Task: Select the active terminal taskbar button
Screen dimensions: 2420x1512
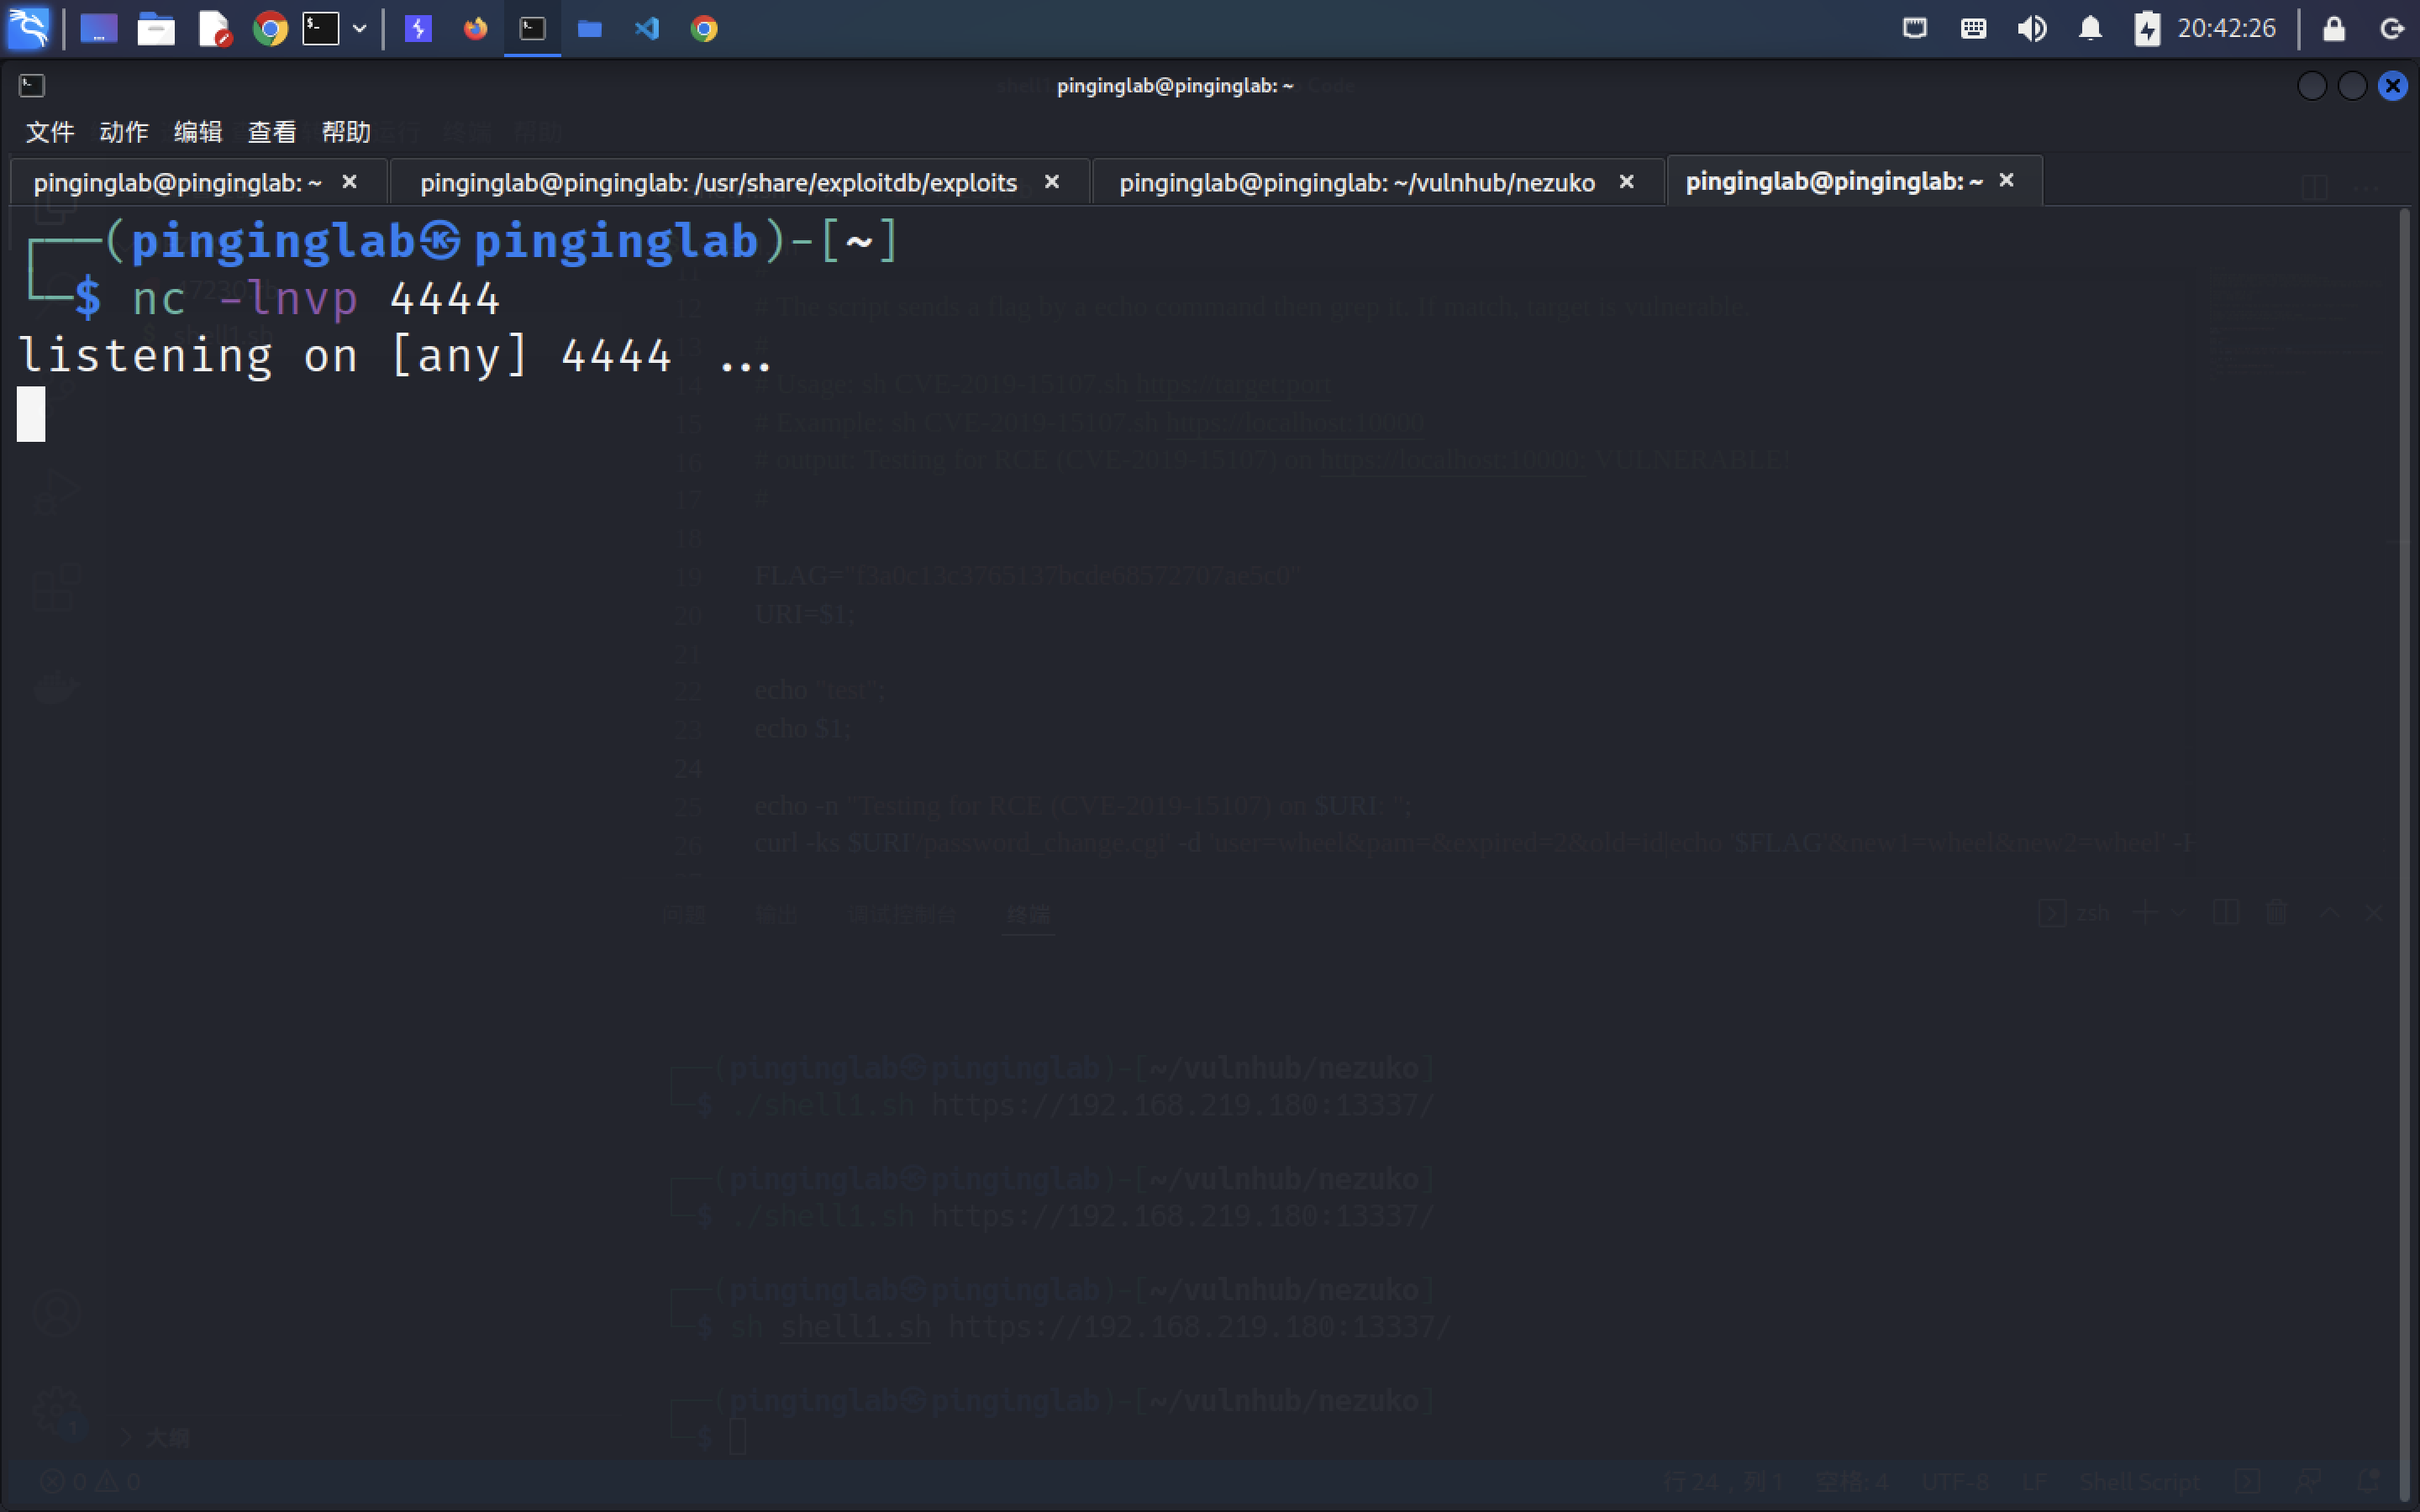Action: point(532,28)
